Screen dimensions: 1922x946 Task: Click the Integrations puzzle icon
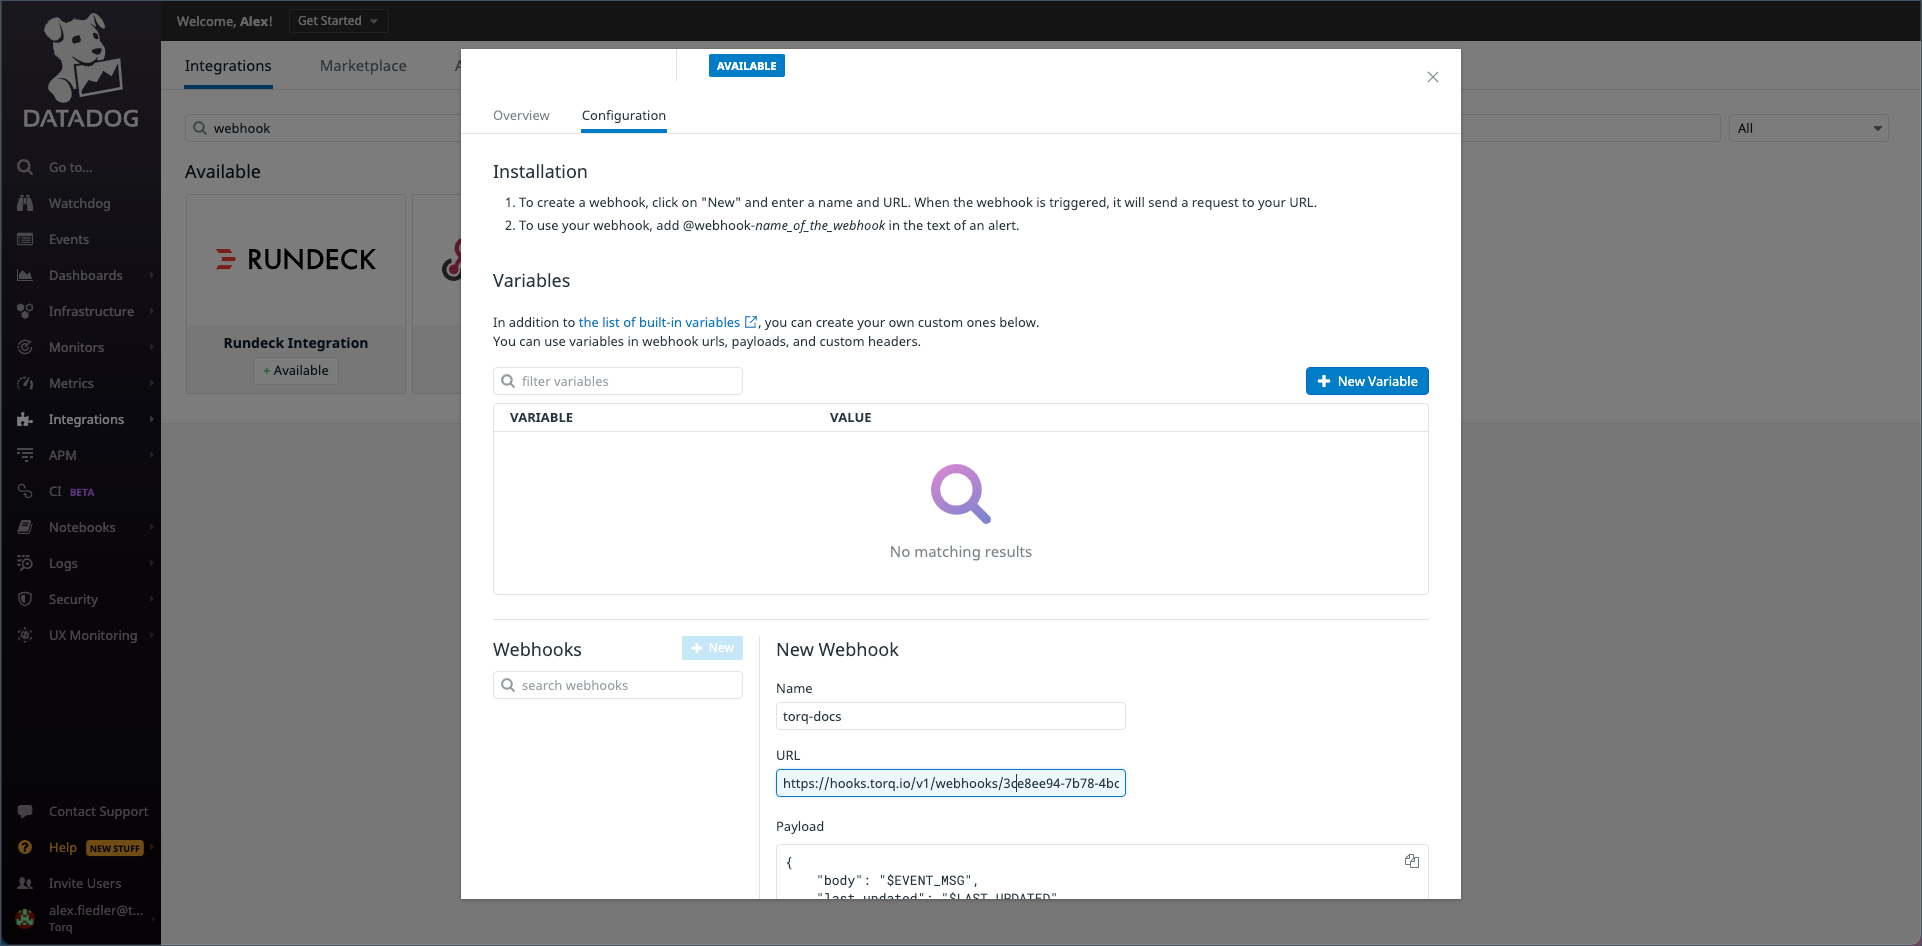click(25, 419)
